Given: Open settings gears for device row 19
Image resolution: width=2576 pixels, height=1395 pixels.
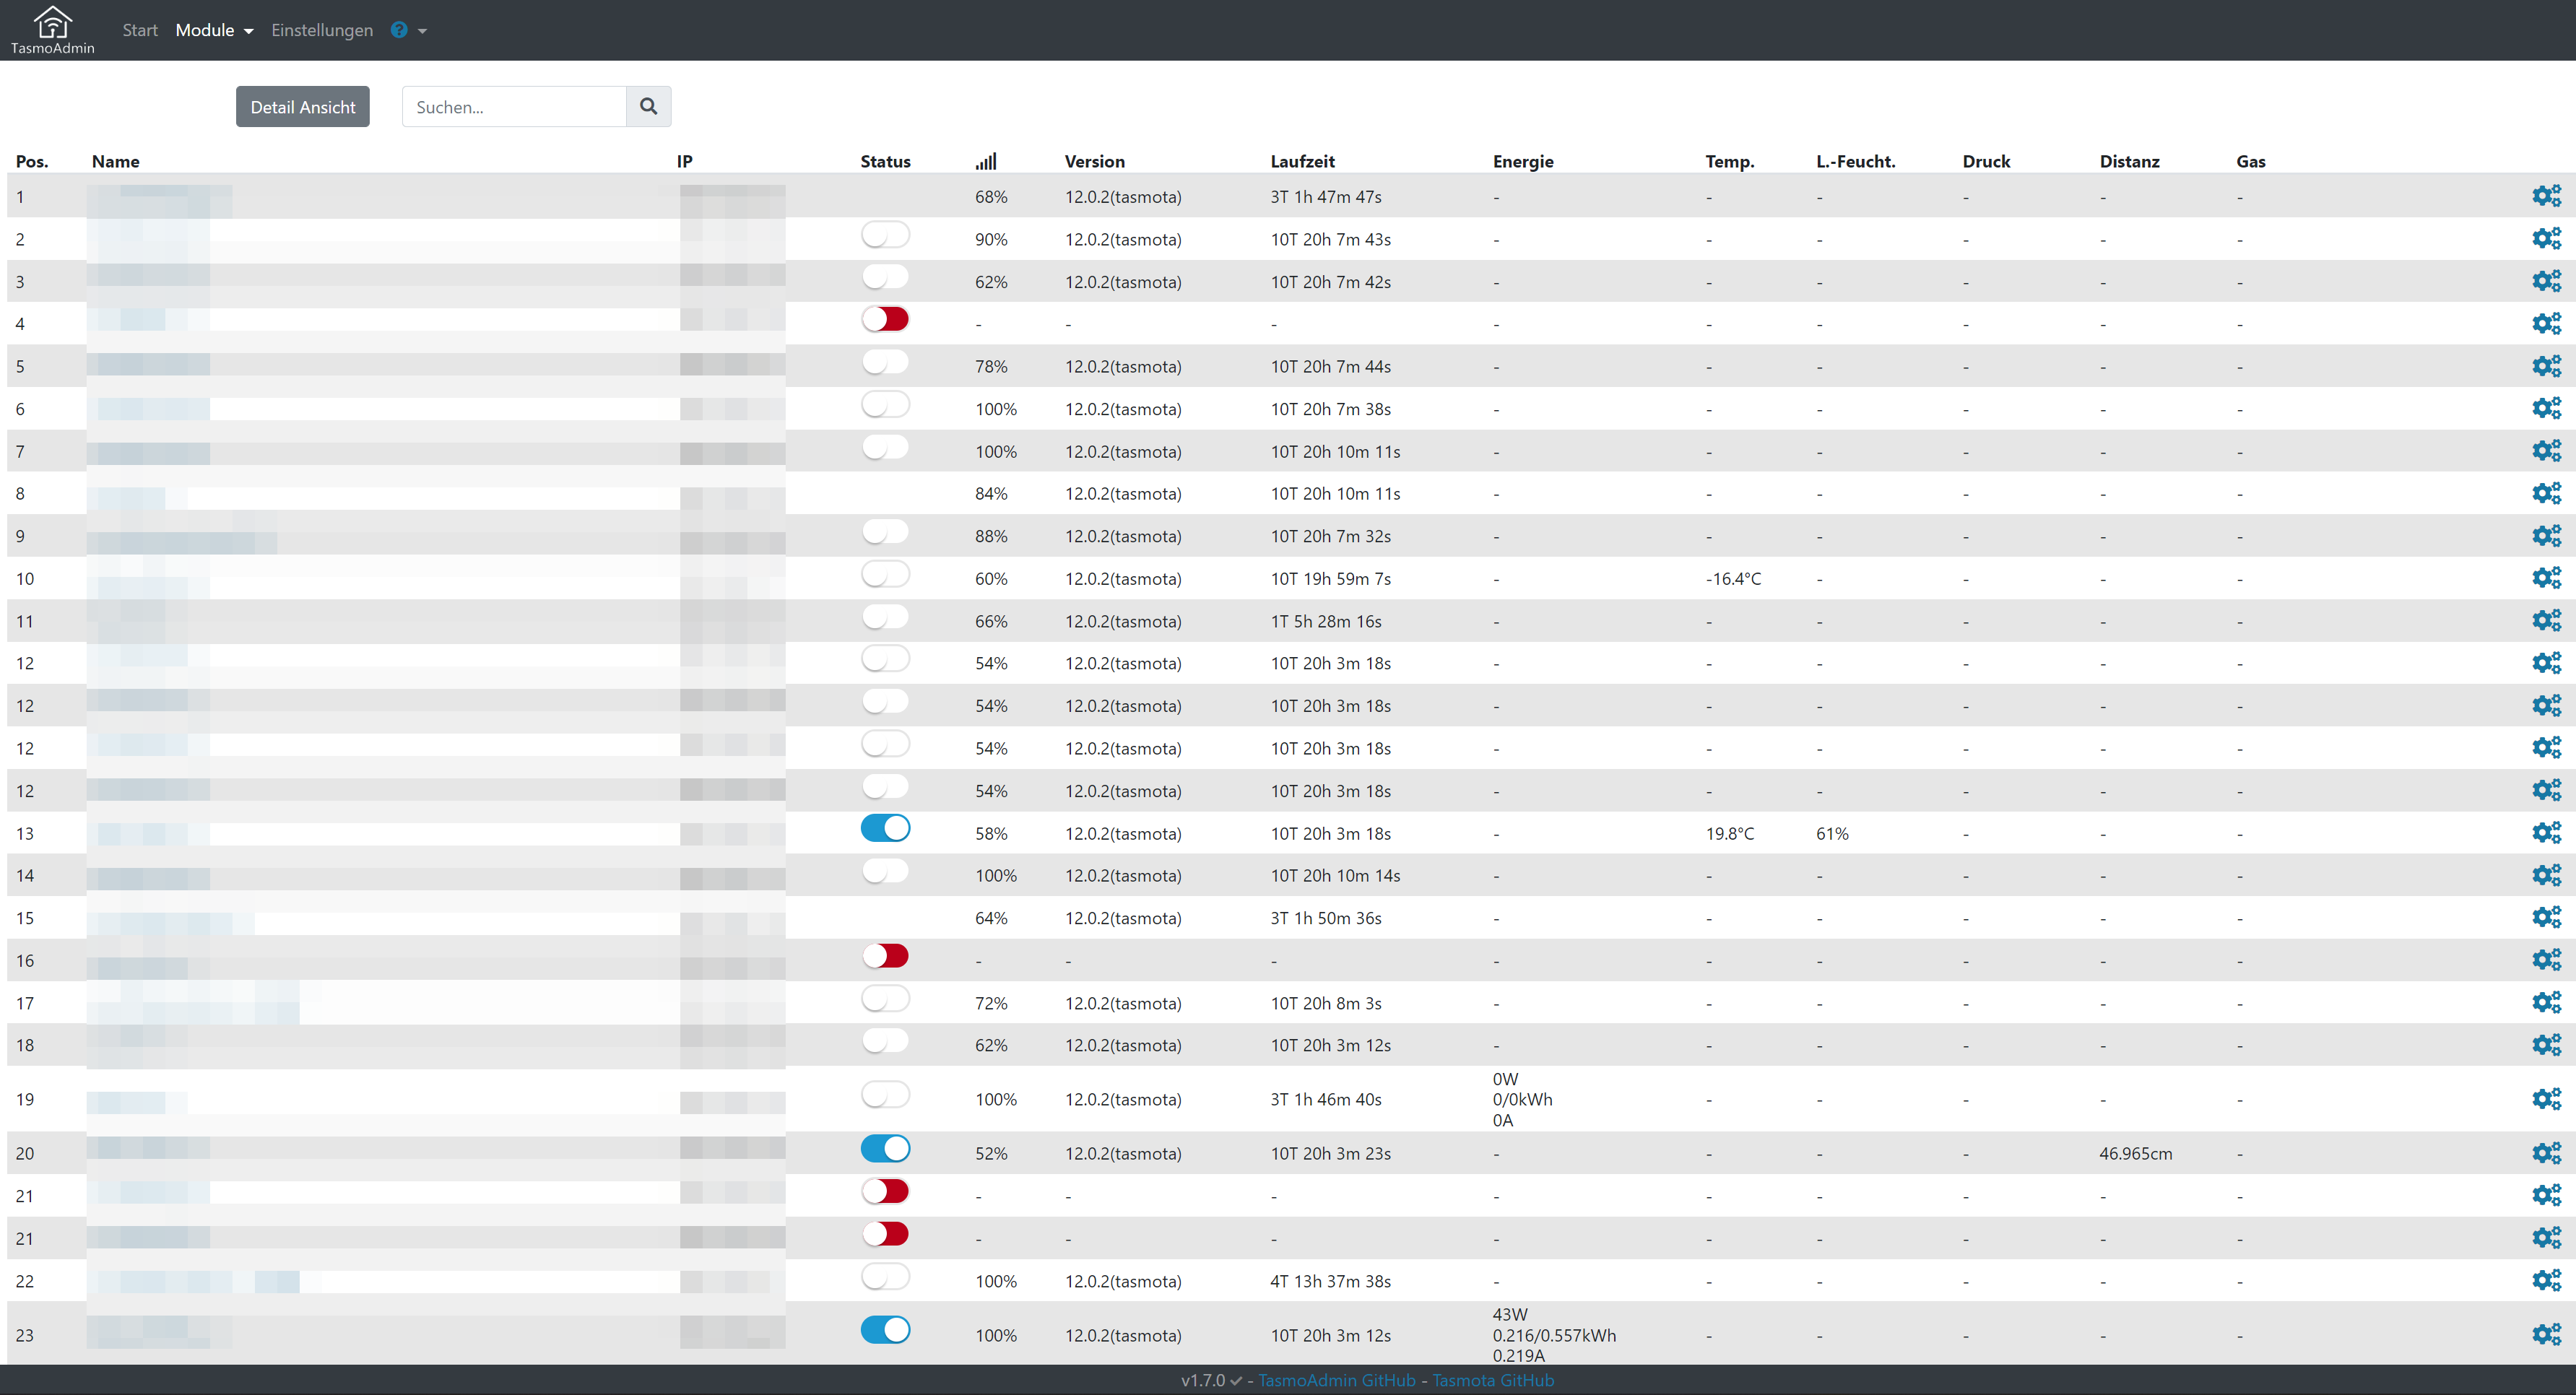Looking at the screenshot, I should click(x=2546, y=1099).
